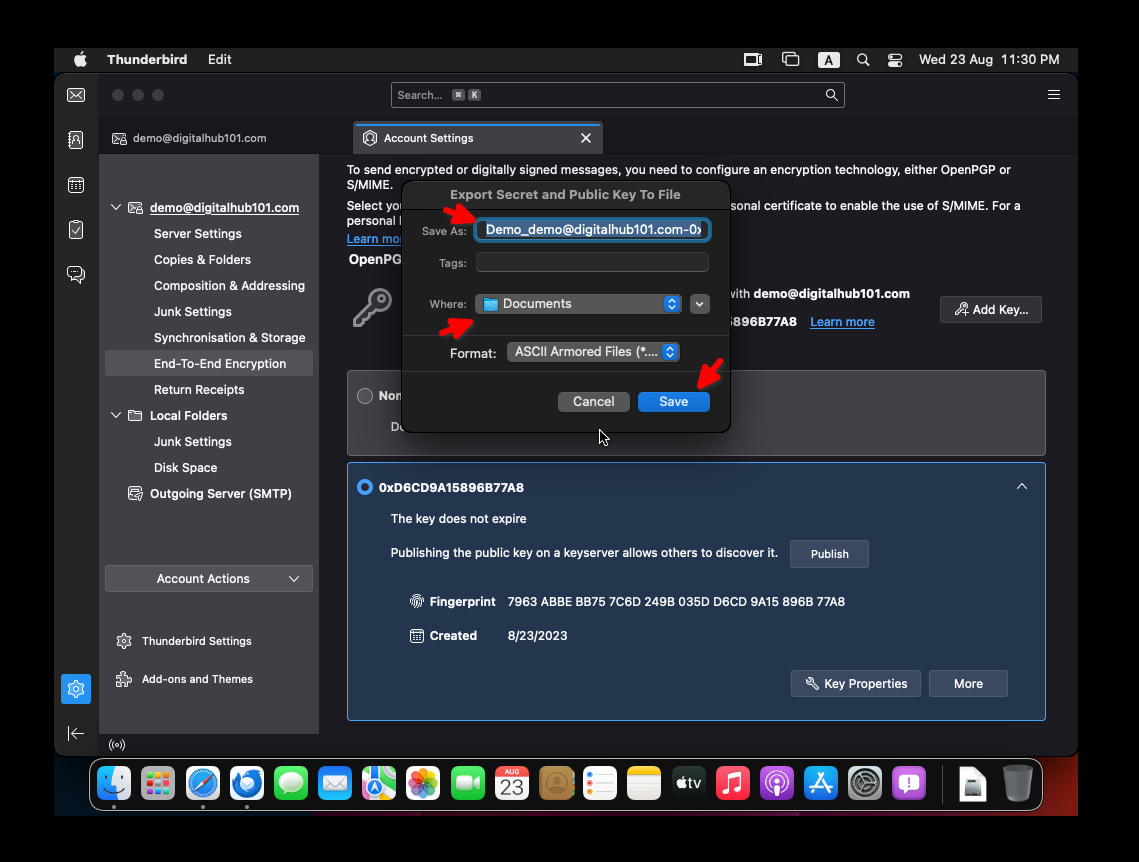1139x862 pixels.
Task: Open Messages from the dock
Action: coord(291,784)
